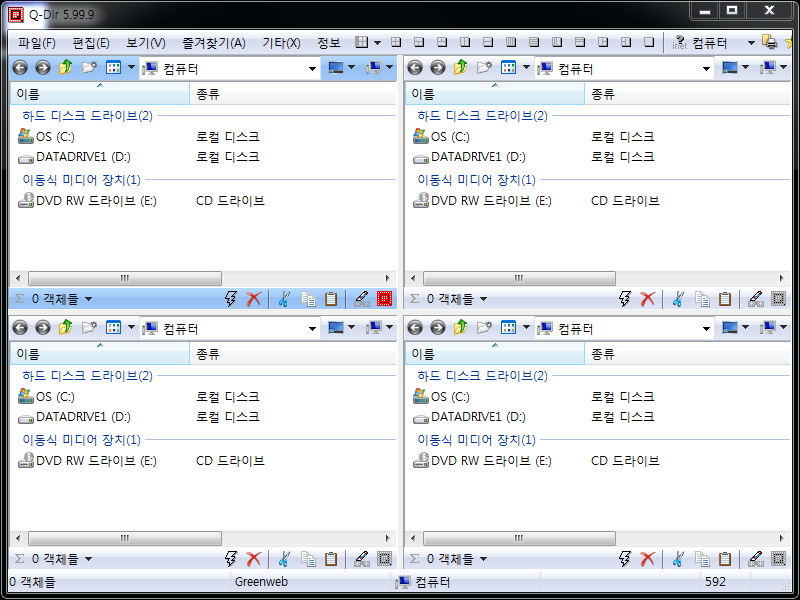Click the new folder icon in the bottom-left pane
Viewport: 800px width, 600px height.
coord(89,328)
